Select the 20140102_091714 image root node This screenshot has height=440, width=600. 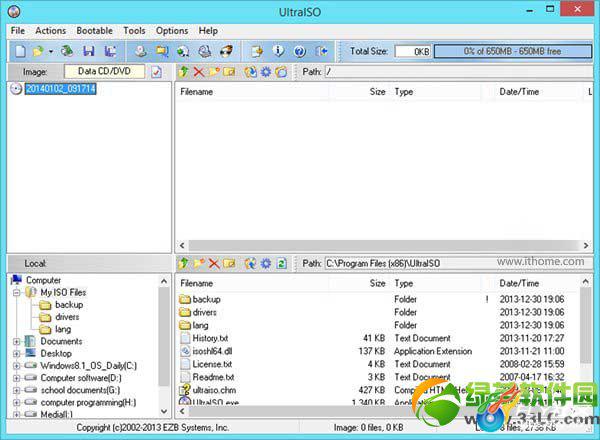click(x=60, y=89)
